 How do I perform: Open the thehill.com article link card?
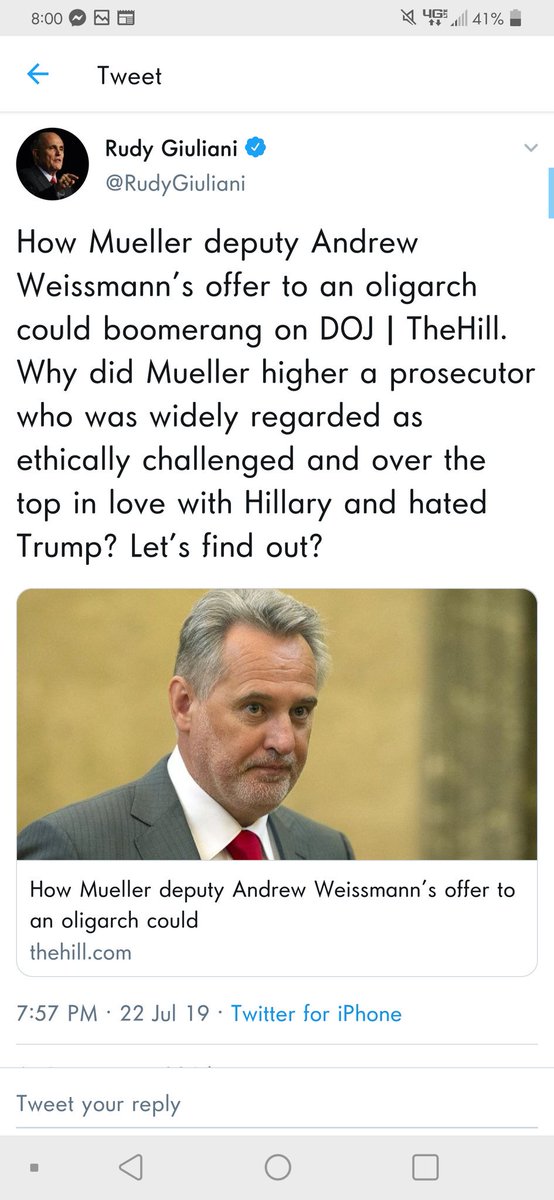(277, 782)
